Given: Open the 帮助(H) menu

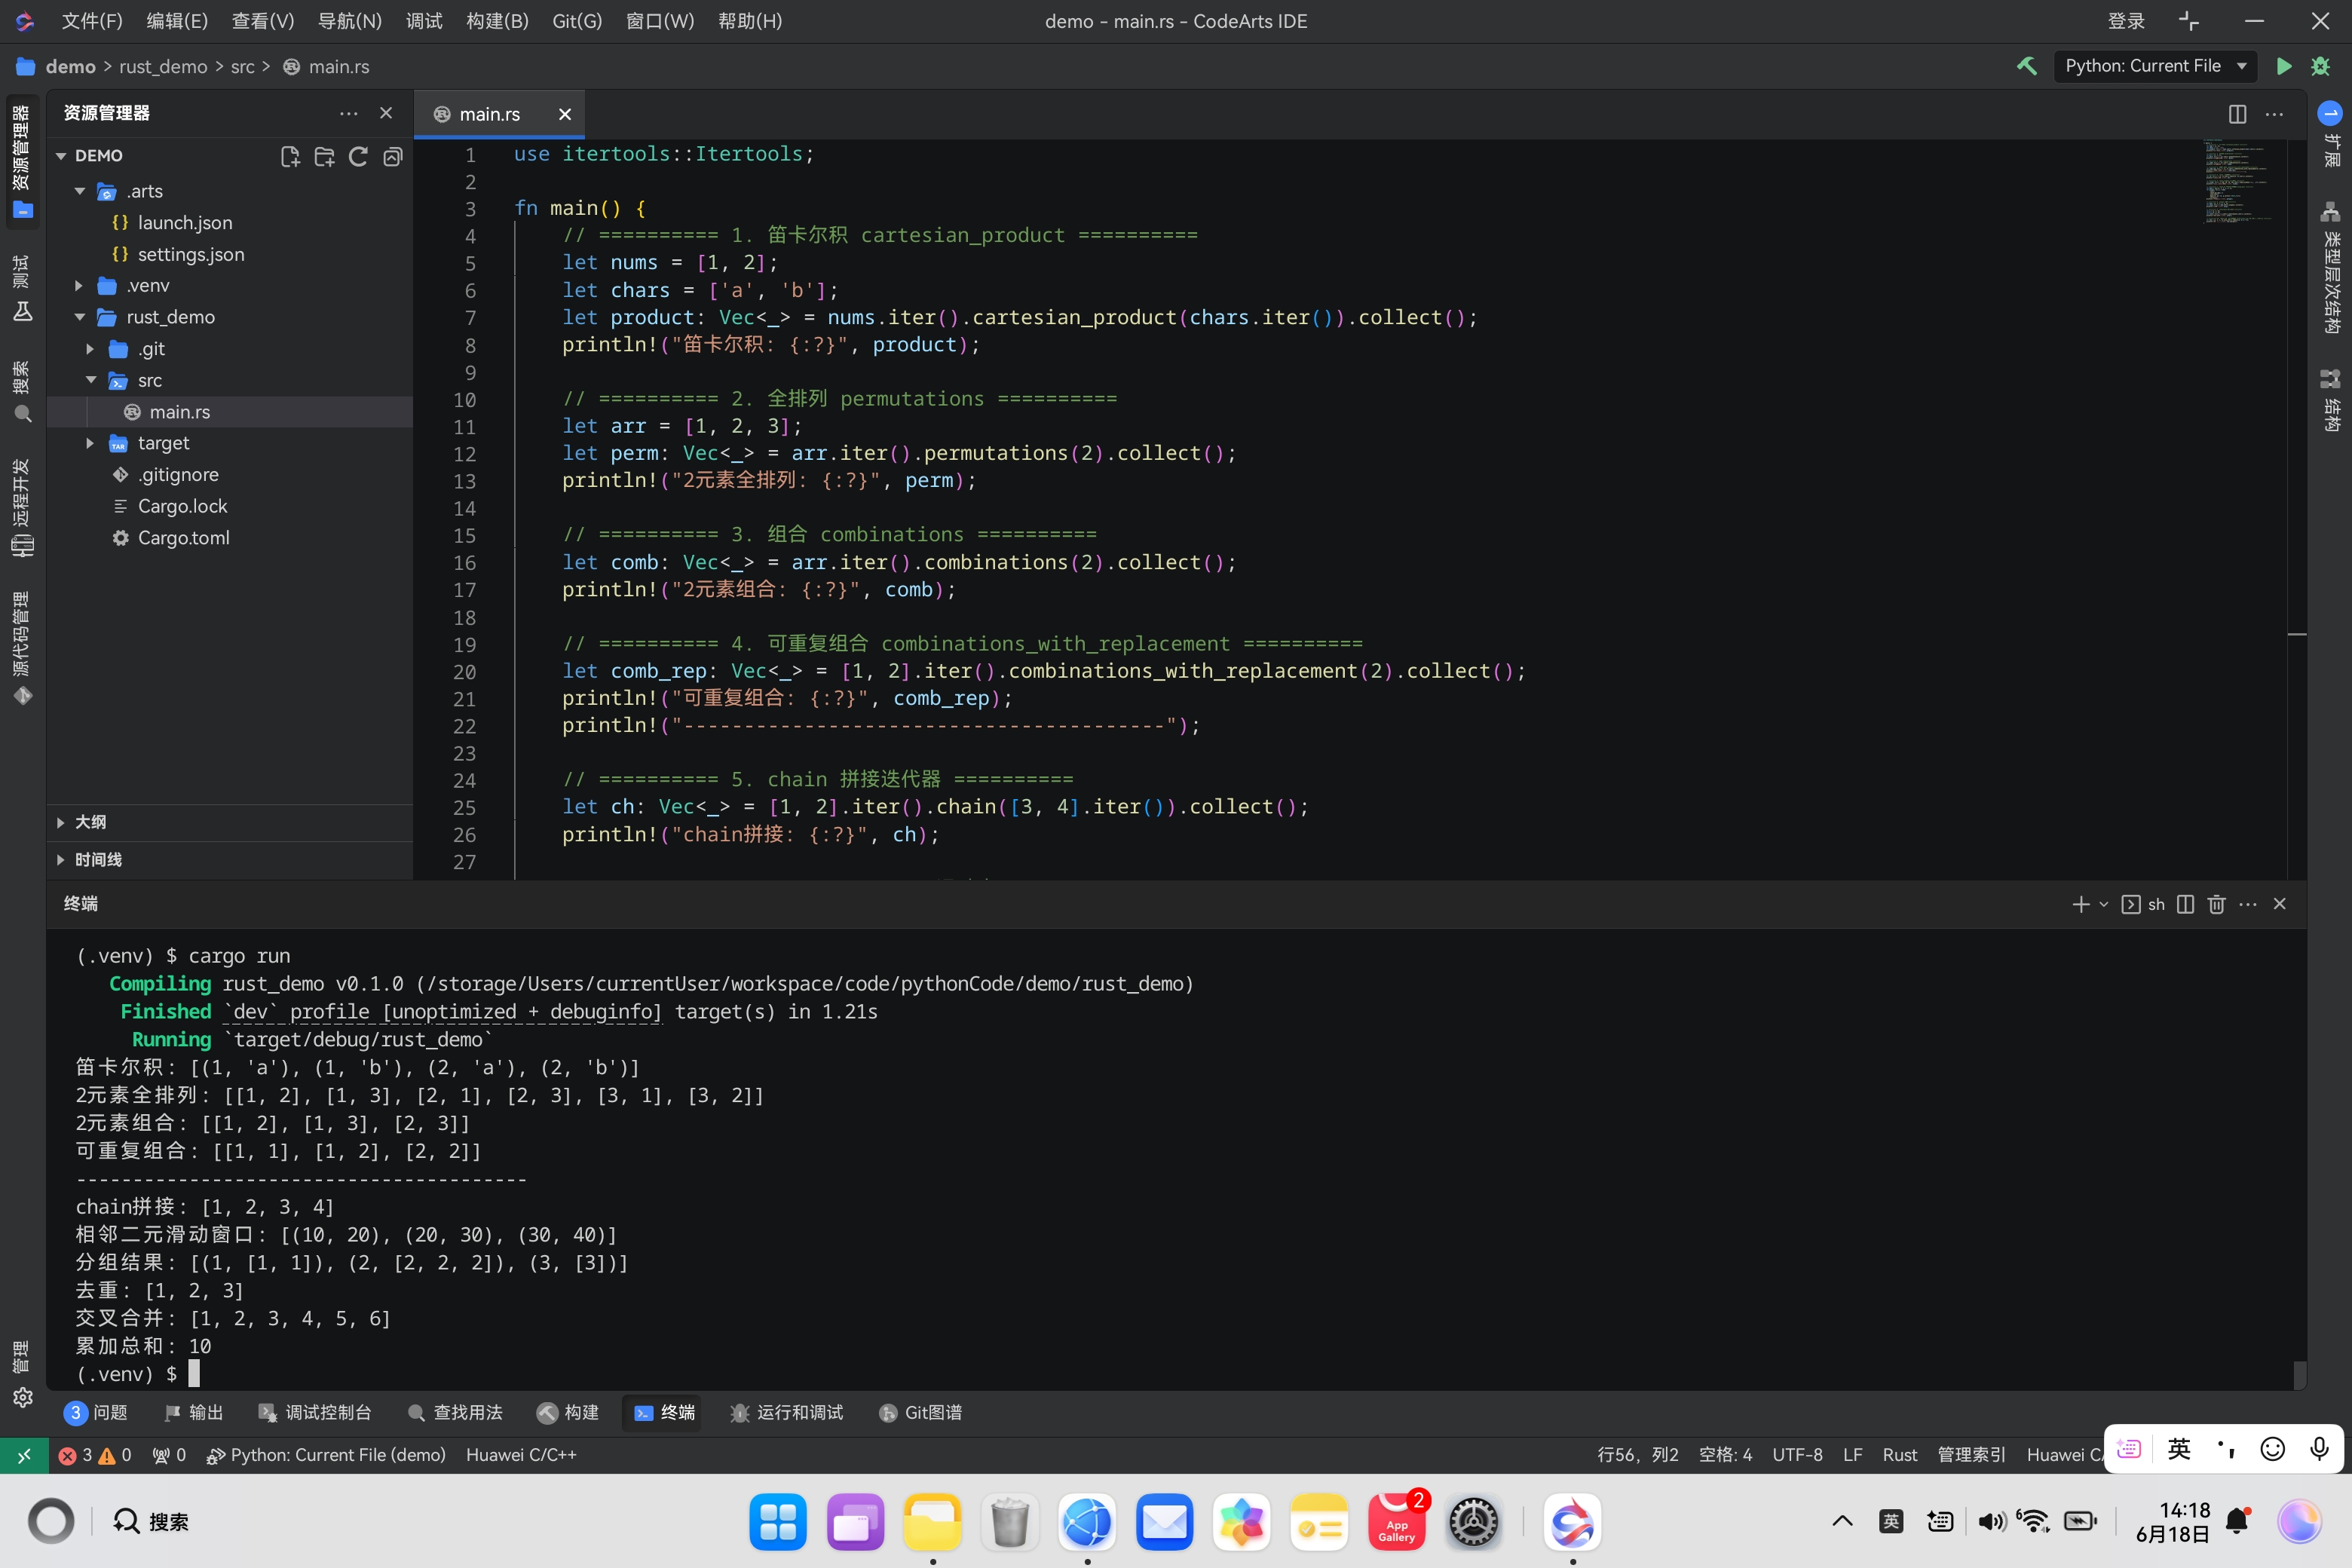Looking at the screenshot, I should 750,21.
